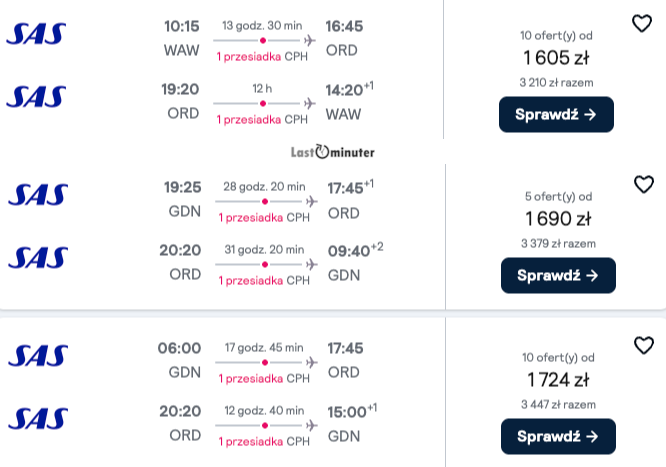Screen dimensions: 666x467
Task: Click SAS logo of 20:20 flight arriving 15:00
Action: pos(38,419)
